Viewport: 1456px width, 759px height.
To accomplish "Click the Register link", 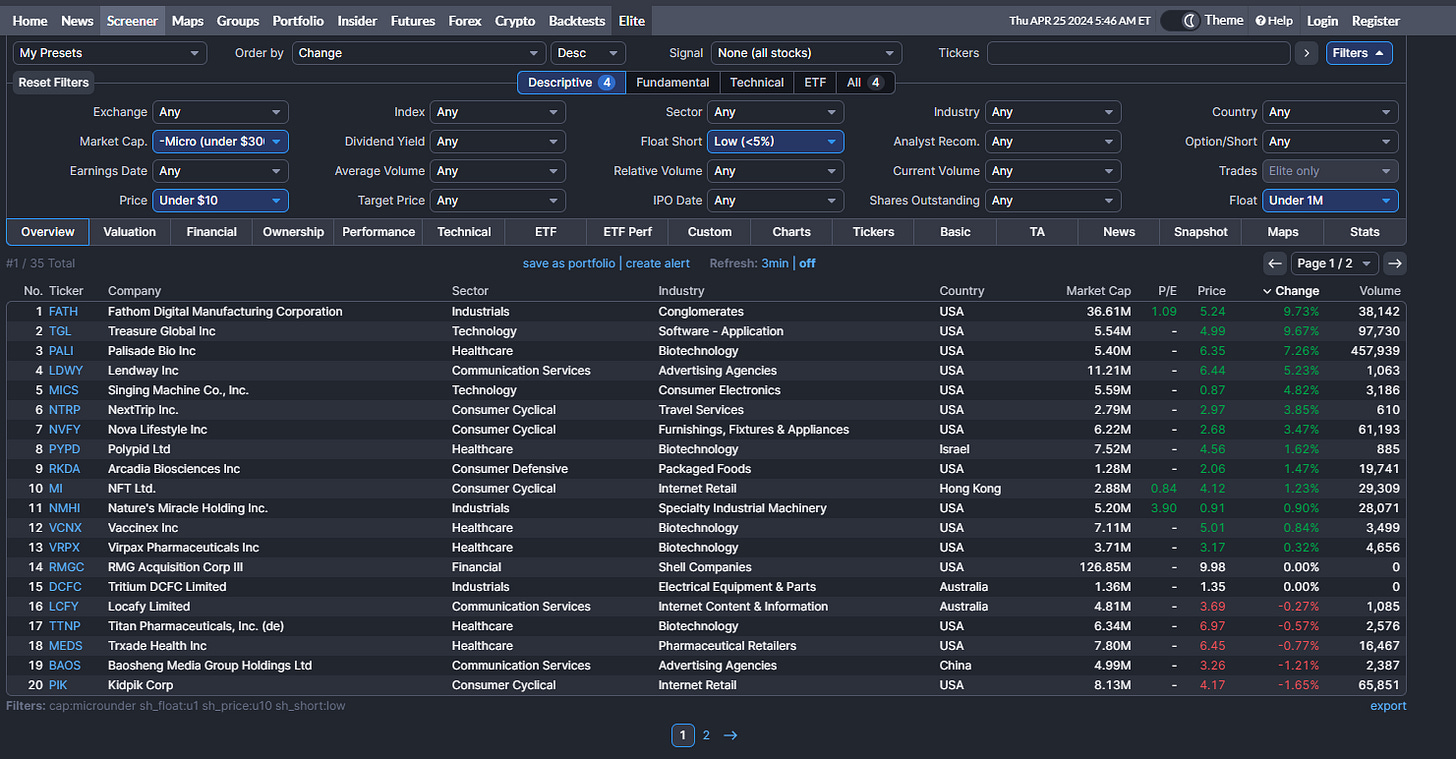I will pos(1376,21).
